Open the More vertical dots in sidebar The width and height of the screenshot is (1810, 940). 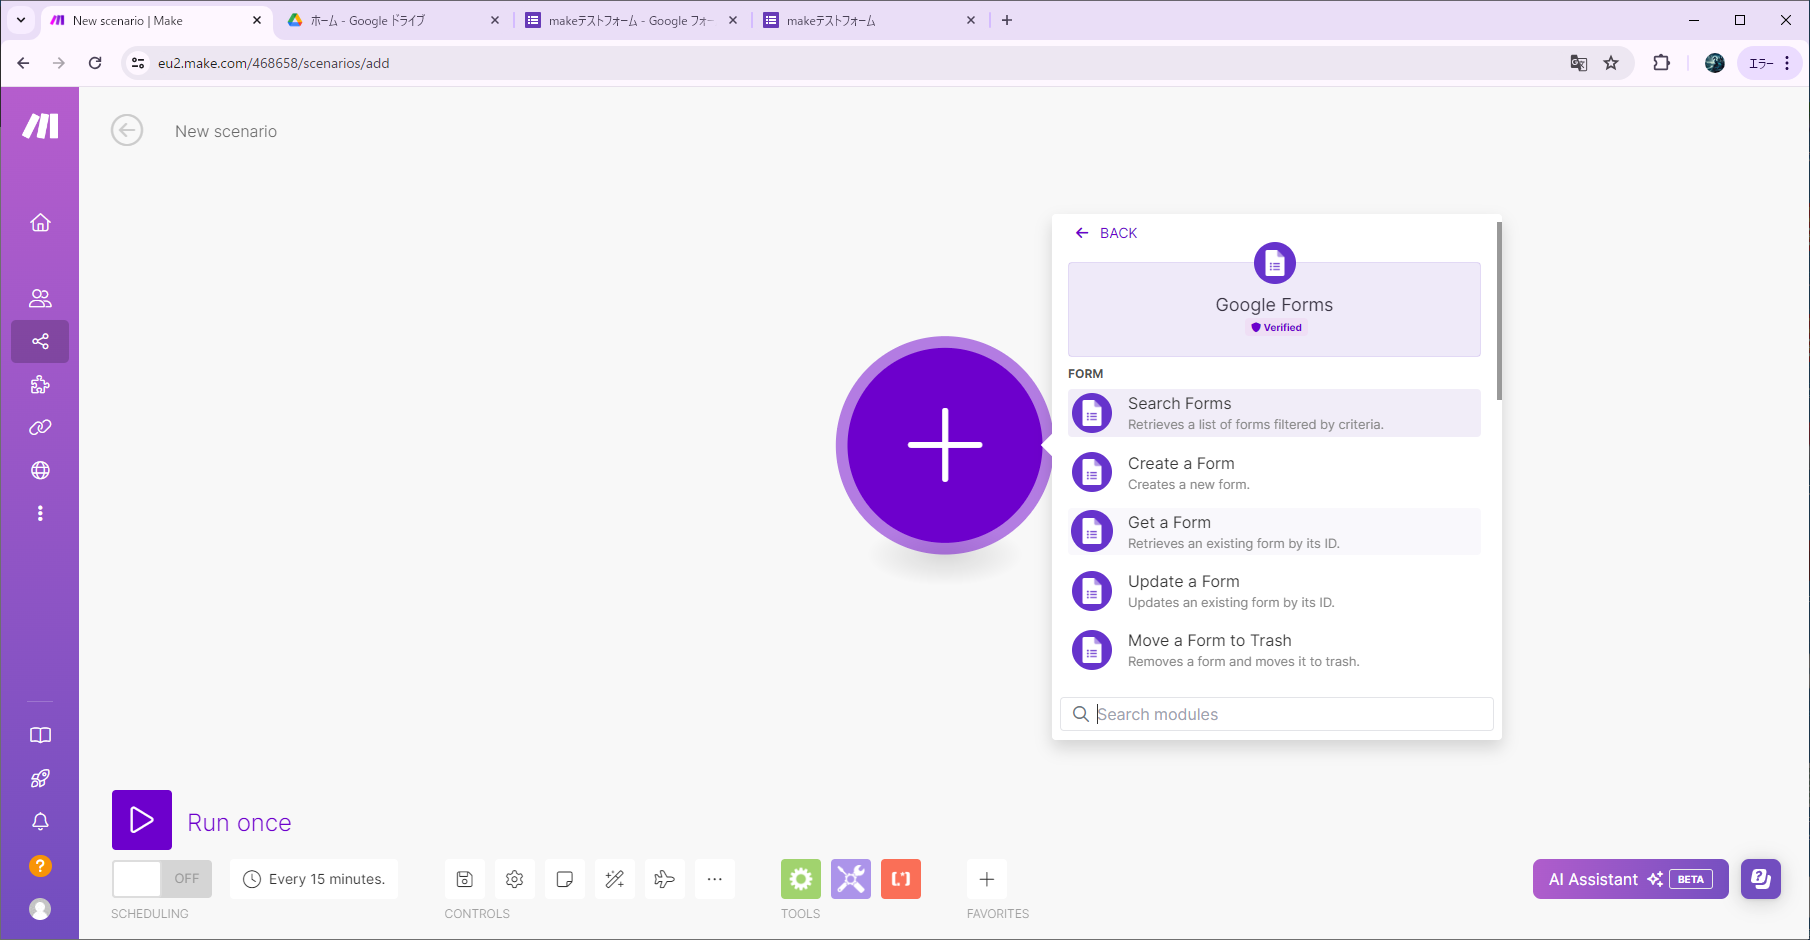pyautogui.click(x=40, y=513)
